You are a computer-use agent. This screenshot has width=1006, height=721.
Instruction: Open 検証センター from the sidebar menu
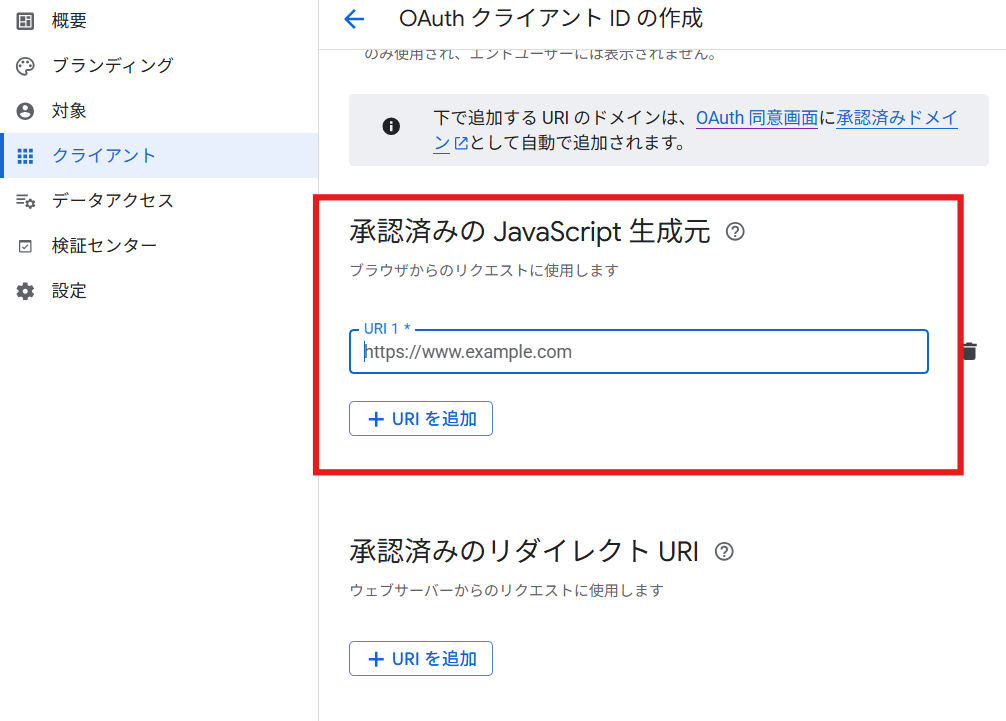(104, 246)
